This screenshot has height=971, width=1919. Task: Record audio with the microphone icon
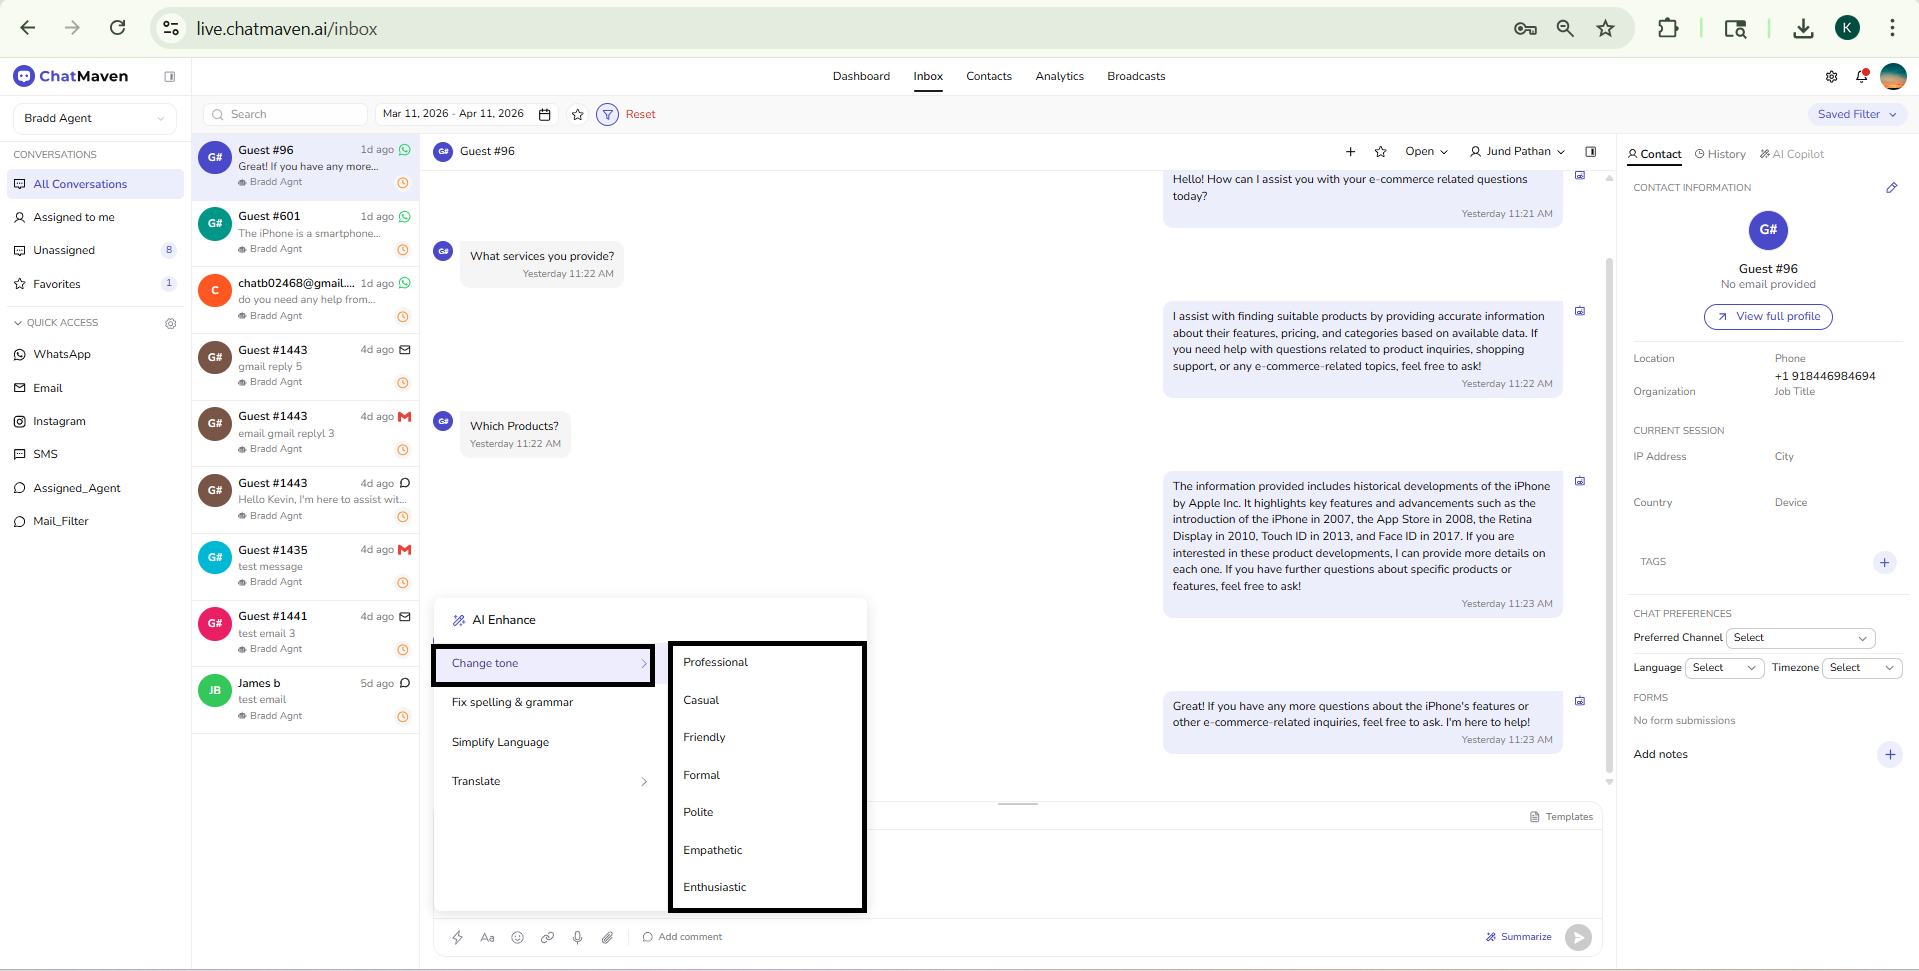(x=577, y=937)
